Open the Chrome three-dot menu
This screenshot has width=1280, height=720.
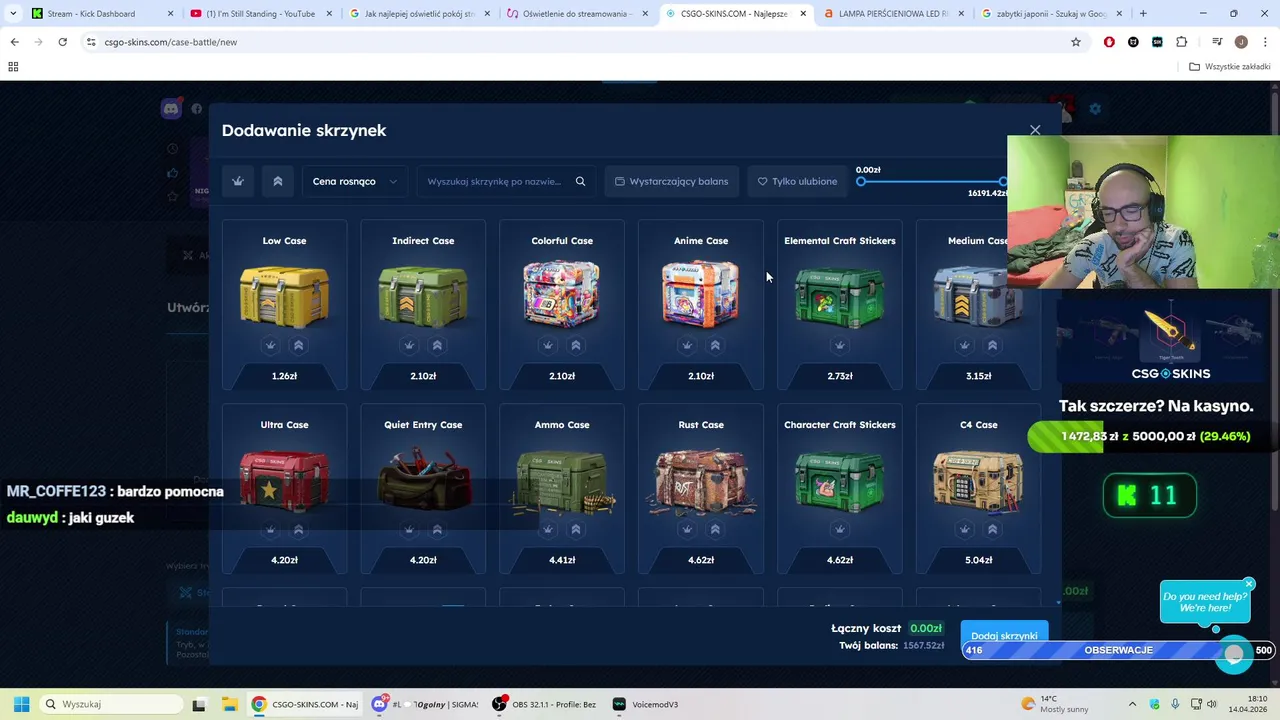pyautogui.click(x=1264, y=42)
